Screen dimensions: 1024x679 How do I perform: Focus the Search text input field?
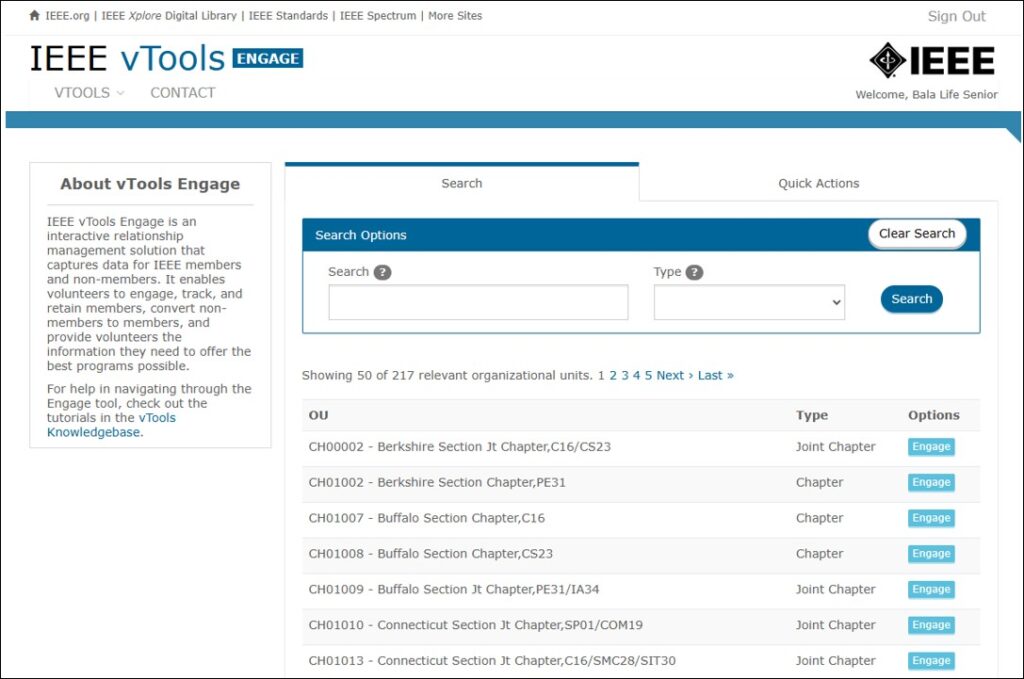479,302
